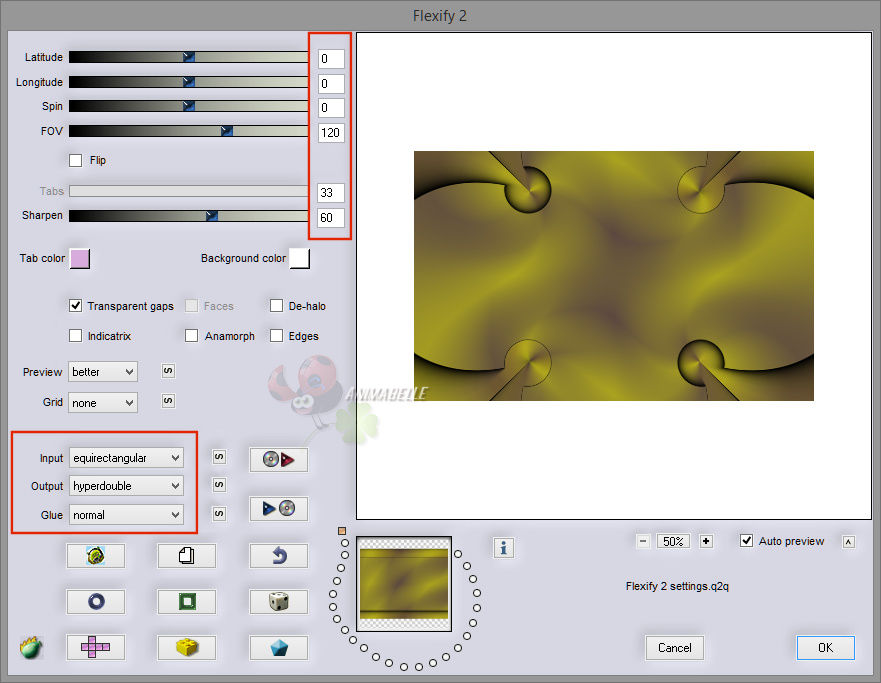The image size is (881, 683).
Task: Uncheck Transparent gaps
Action: click(75, 306)
